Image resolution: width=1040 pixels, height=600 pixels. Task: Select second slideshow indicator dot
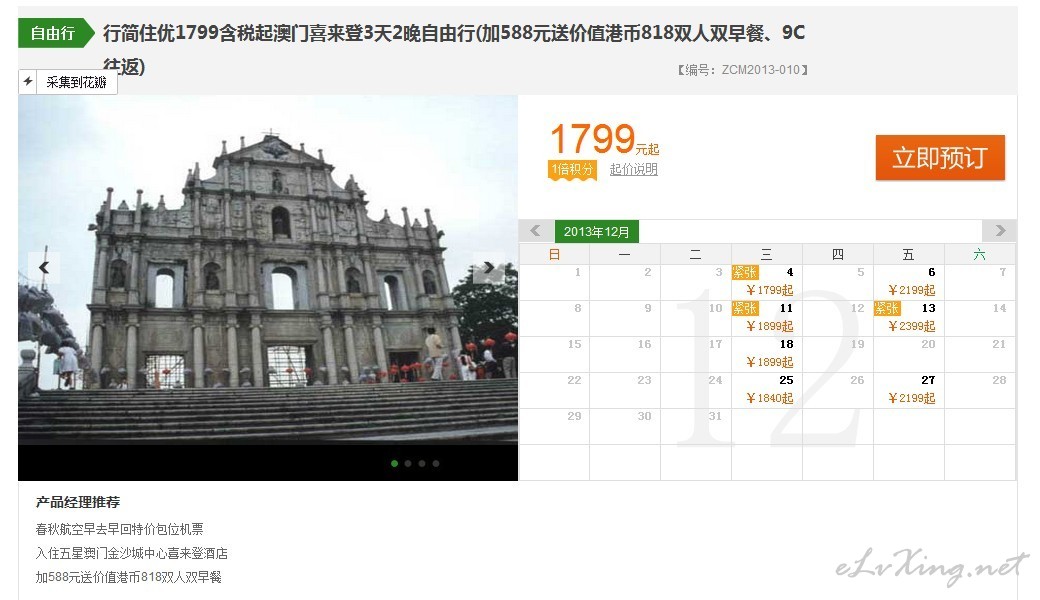coord(408,463)
